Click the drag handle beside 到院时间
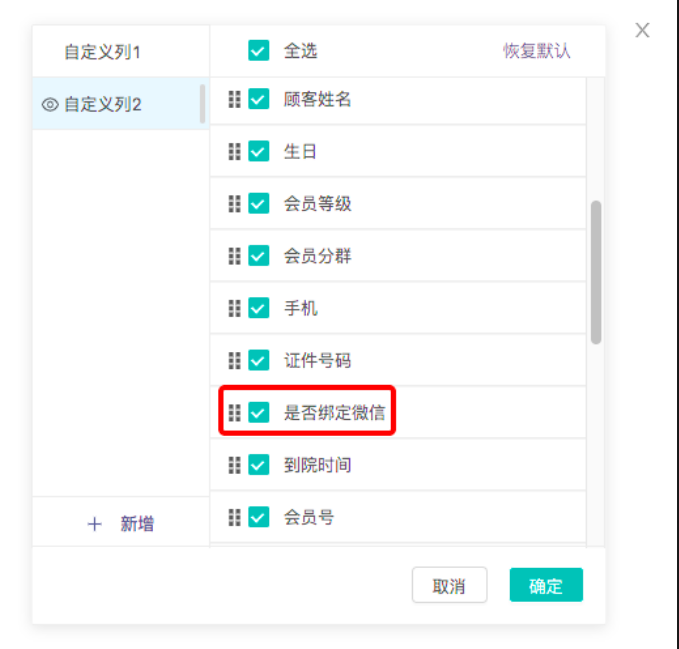Screen dimensions: 679x649 (x=234, y=465)
